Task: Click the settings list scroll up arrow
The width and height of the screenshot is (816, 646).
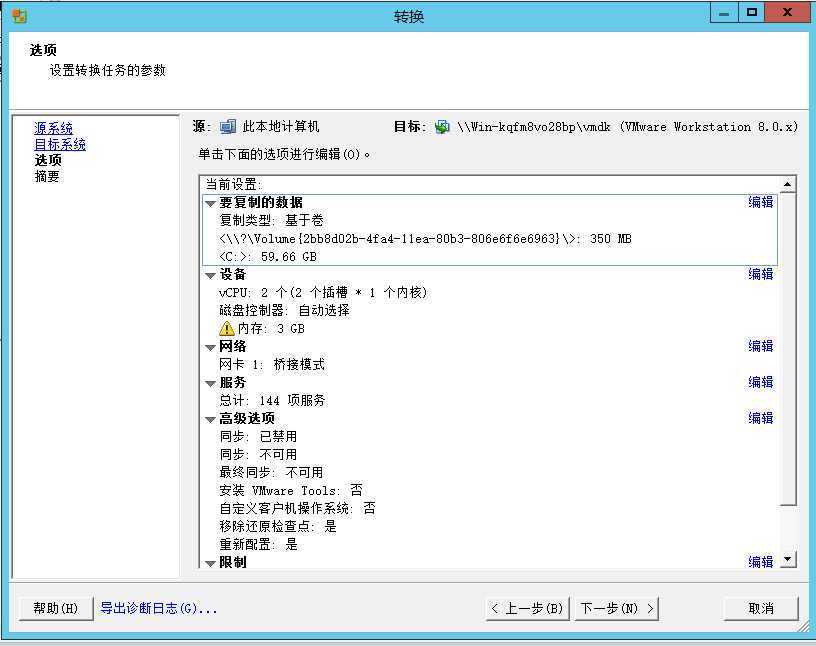Action: [788, 184]
